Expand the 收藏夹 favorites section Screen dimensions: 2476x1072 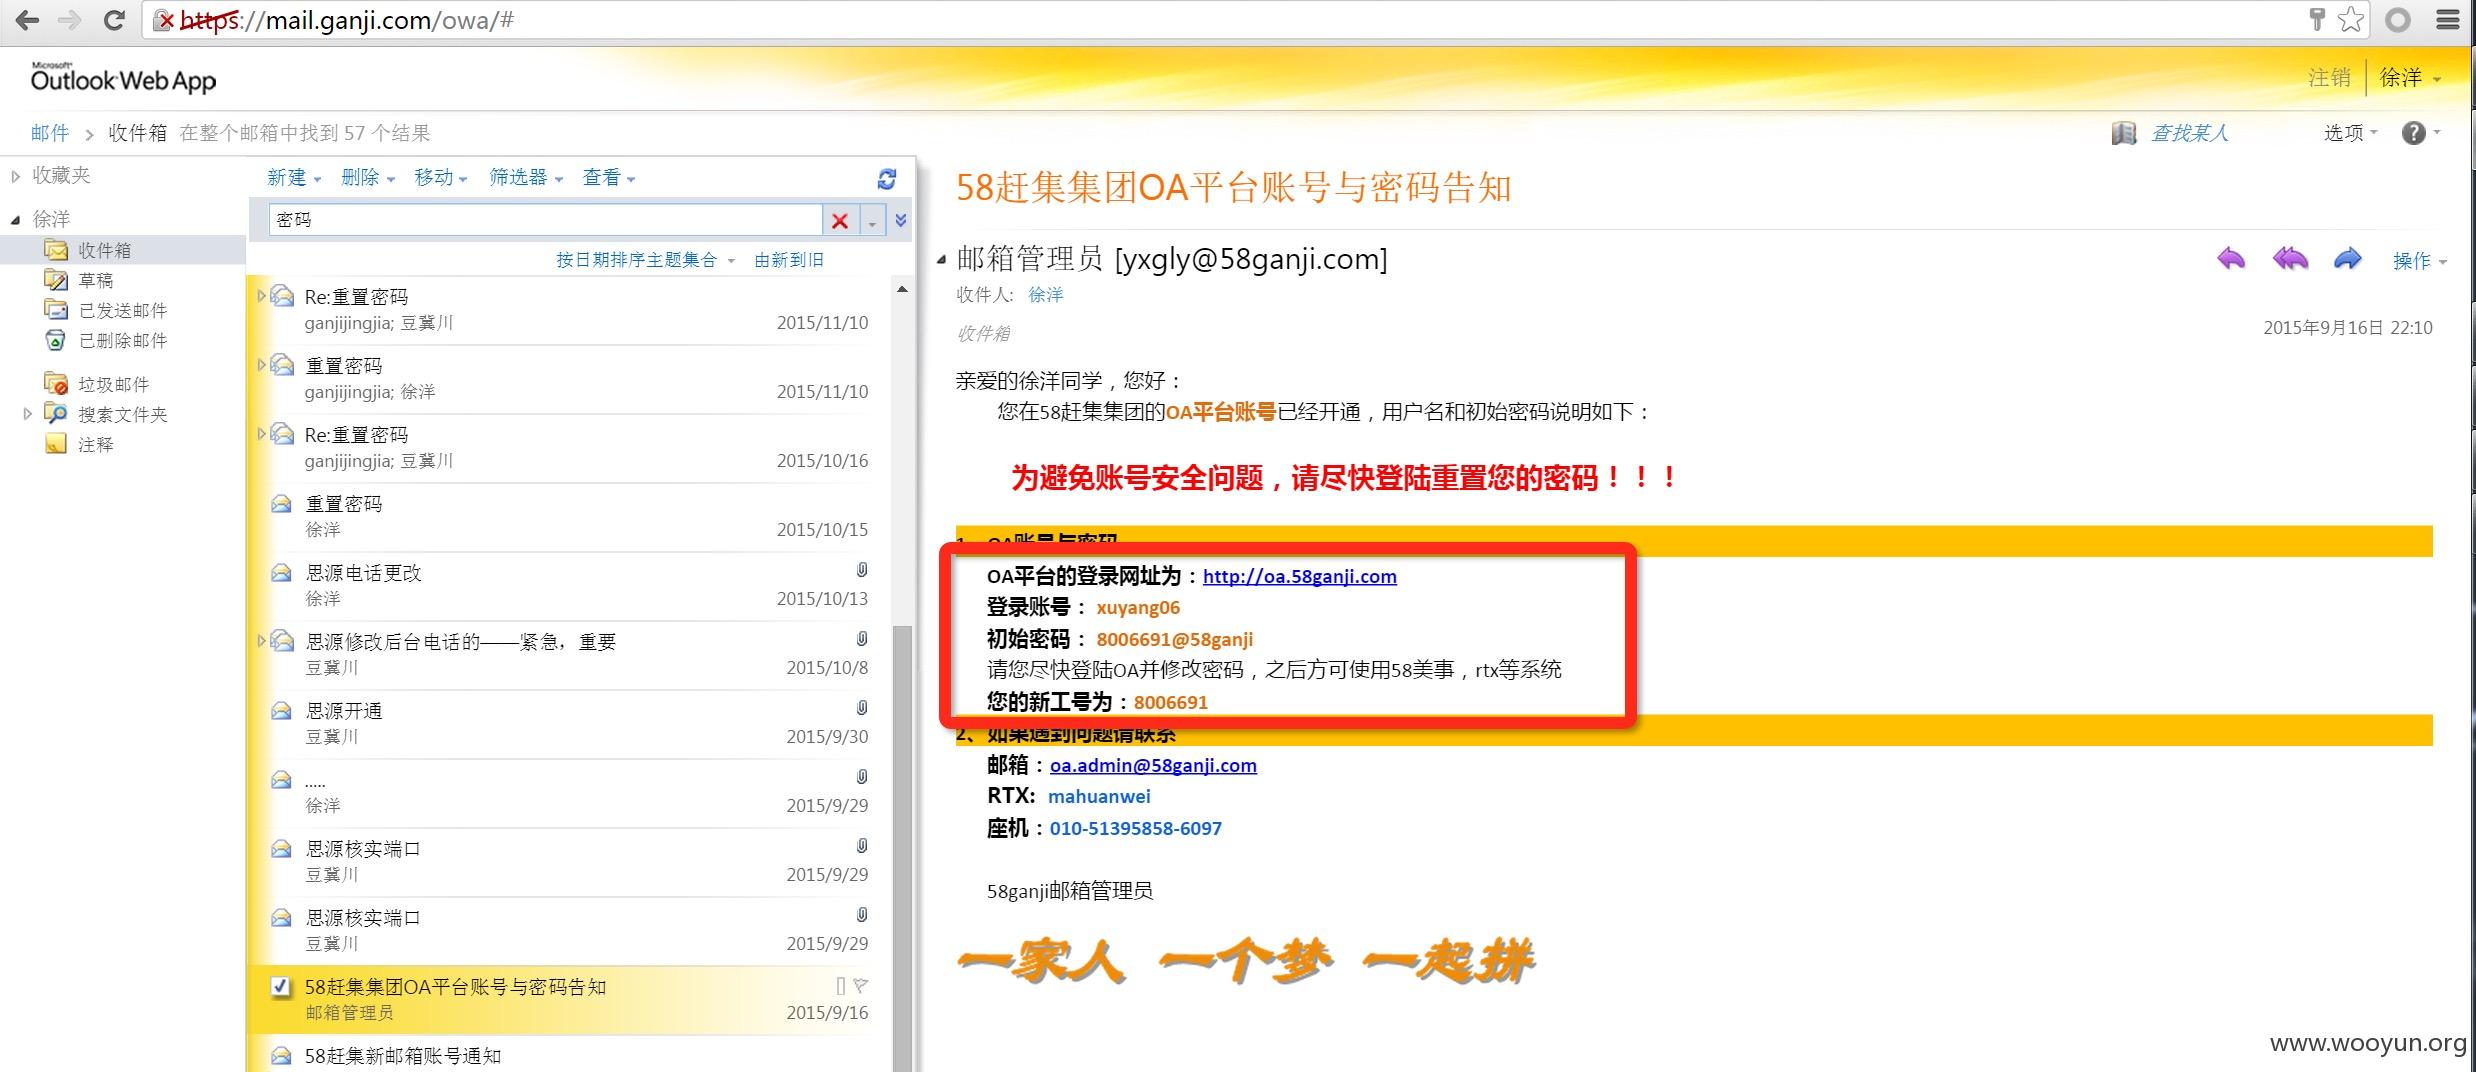coord(15,176)
